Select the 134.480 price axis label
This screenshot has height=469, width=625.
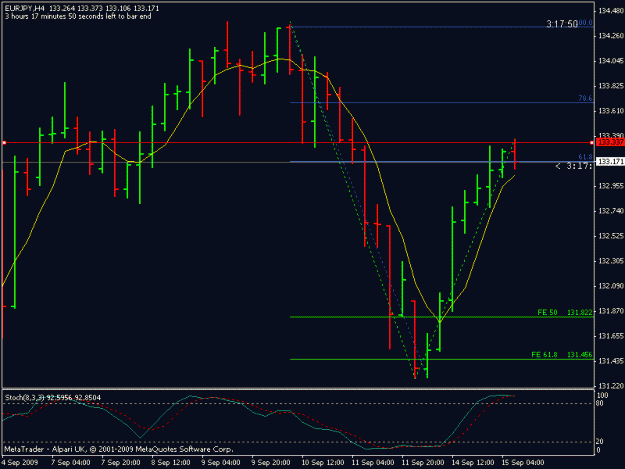(x=611, y=11)
